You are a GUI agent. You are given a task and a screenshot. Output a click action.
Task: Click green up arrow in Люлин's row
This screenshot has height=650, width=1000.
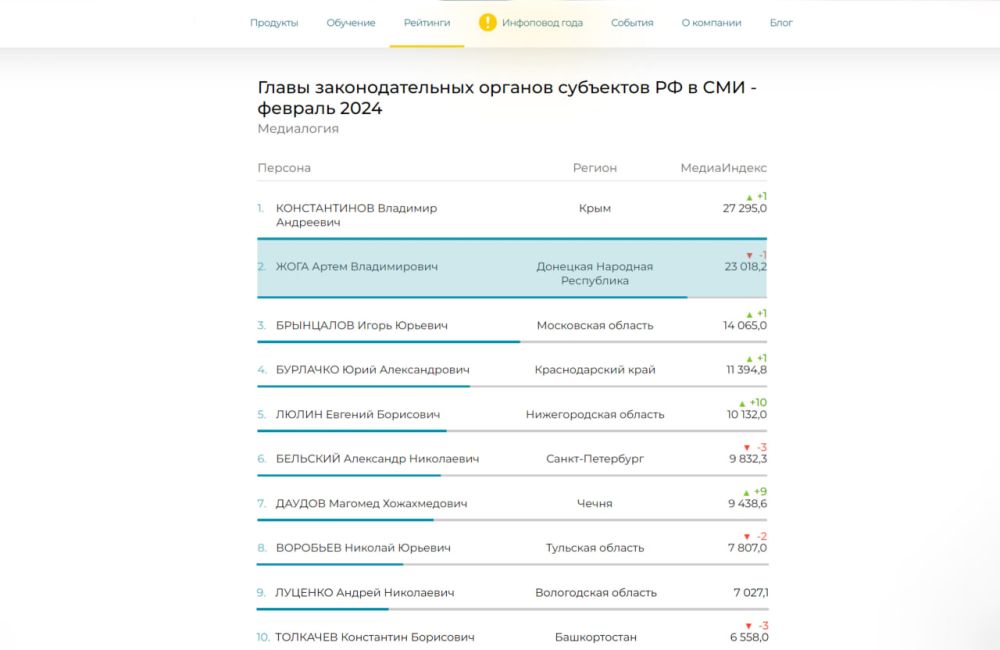pos(742,403)
